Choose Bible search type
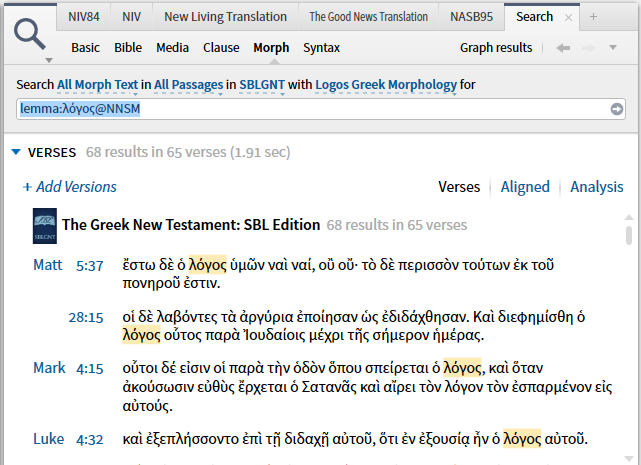Viewport: 641px width, 465px height. click(128, 48)
